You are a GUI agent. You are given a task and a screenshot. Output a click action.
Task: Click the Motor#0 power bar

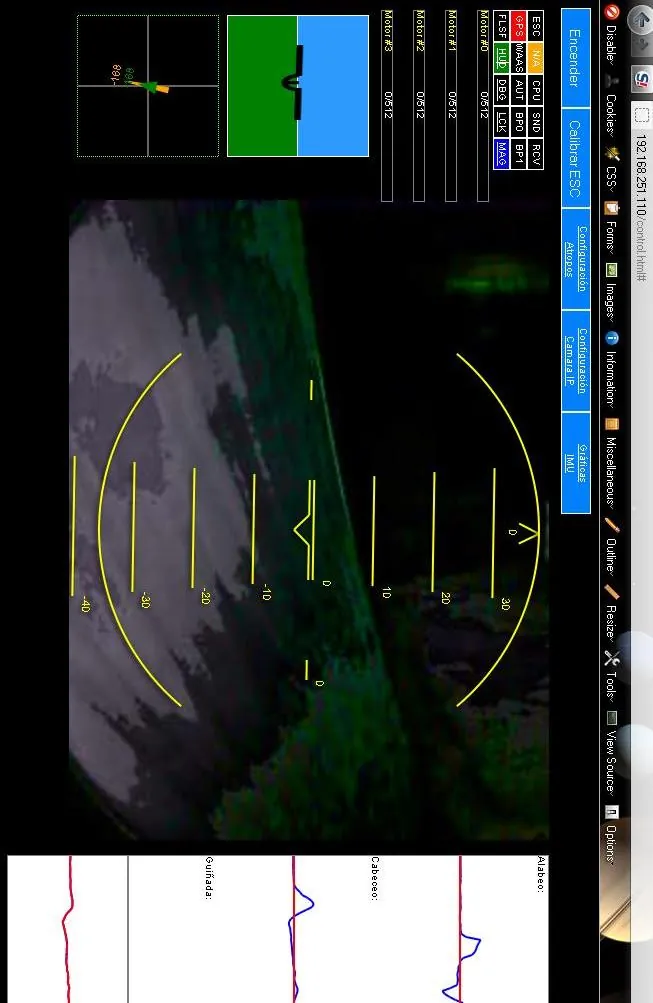pyautogui.click(x=484, y=106)
